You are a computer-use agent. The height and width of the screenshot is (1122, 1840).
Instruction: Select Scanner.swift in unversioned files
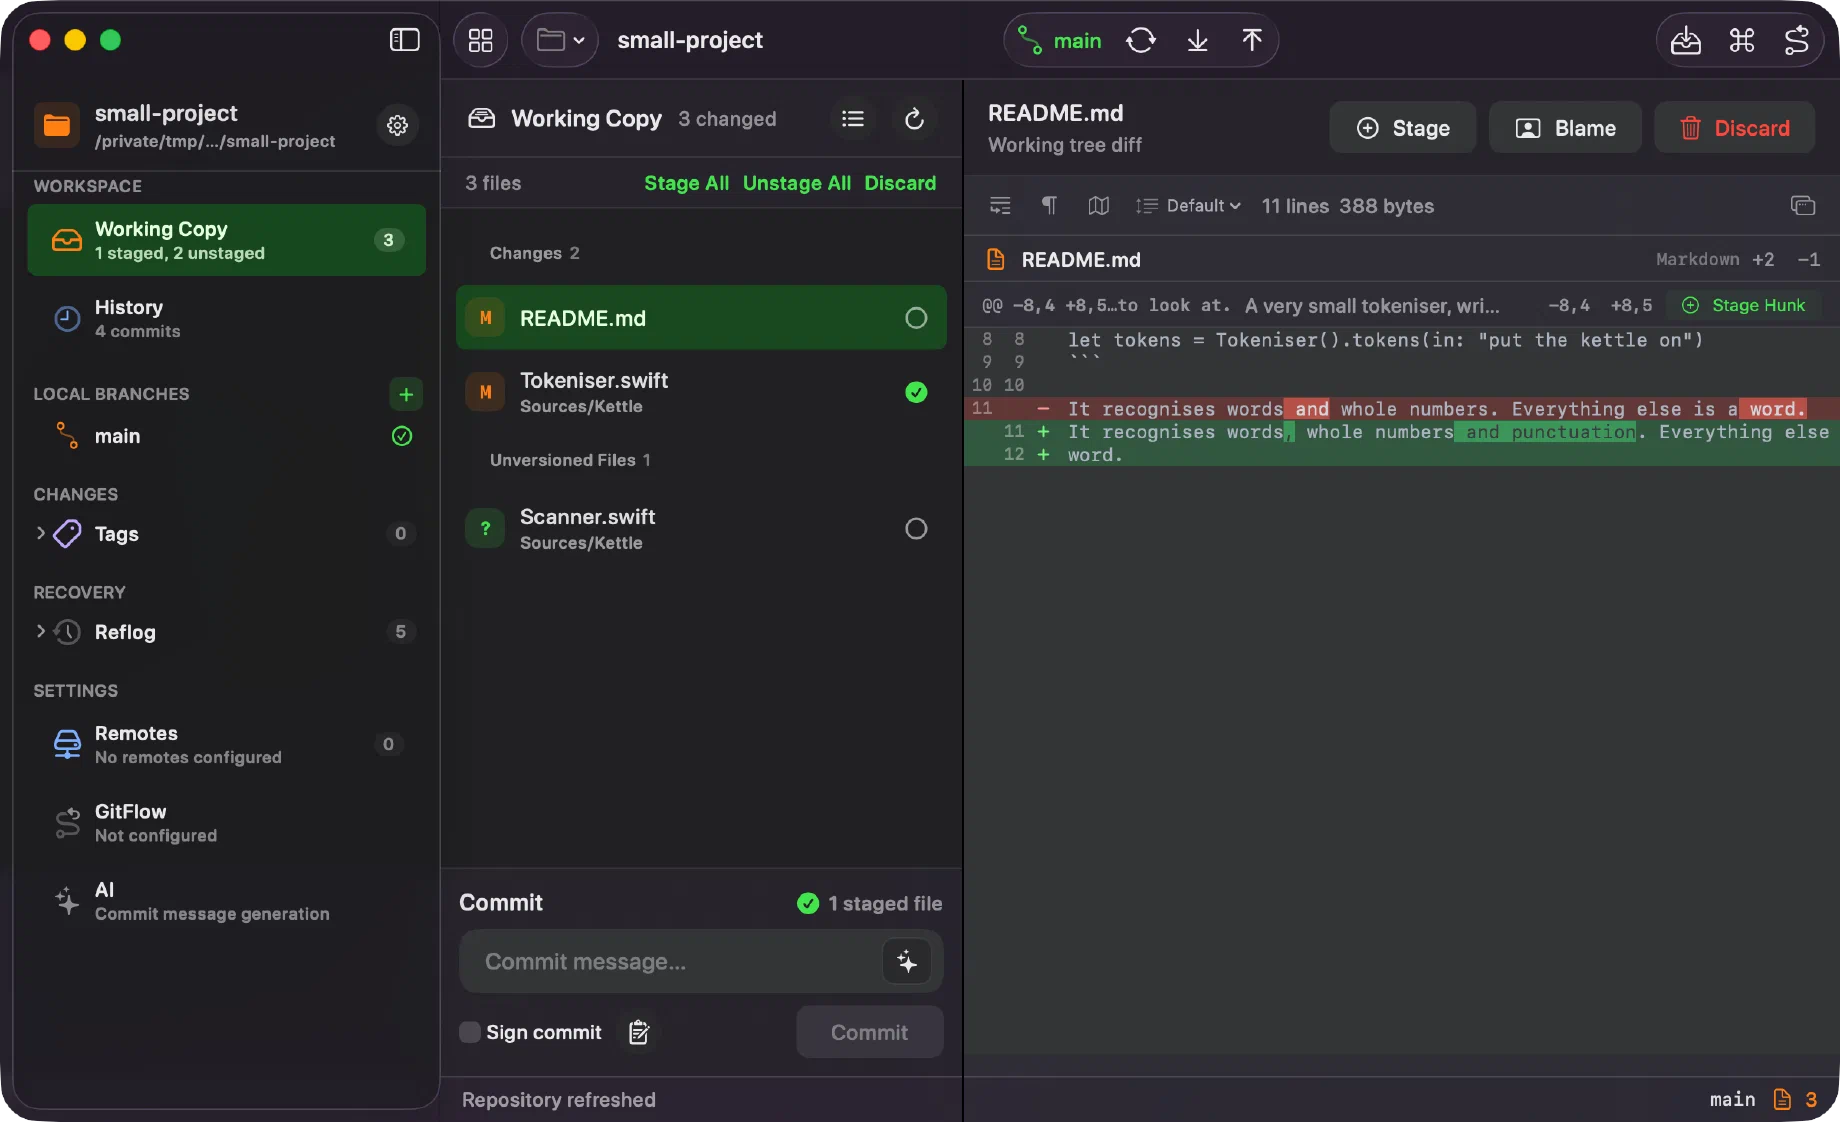click(x=701, y=528)
